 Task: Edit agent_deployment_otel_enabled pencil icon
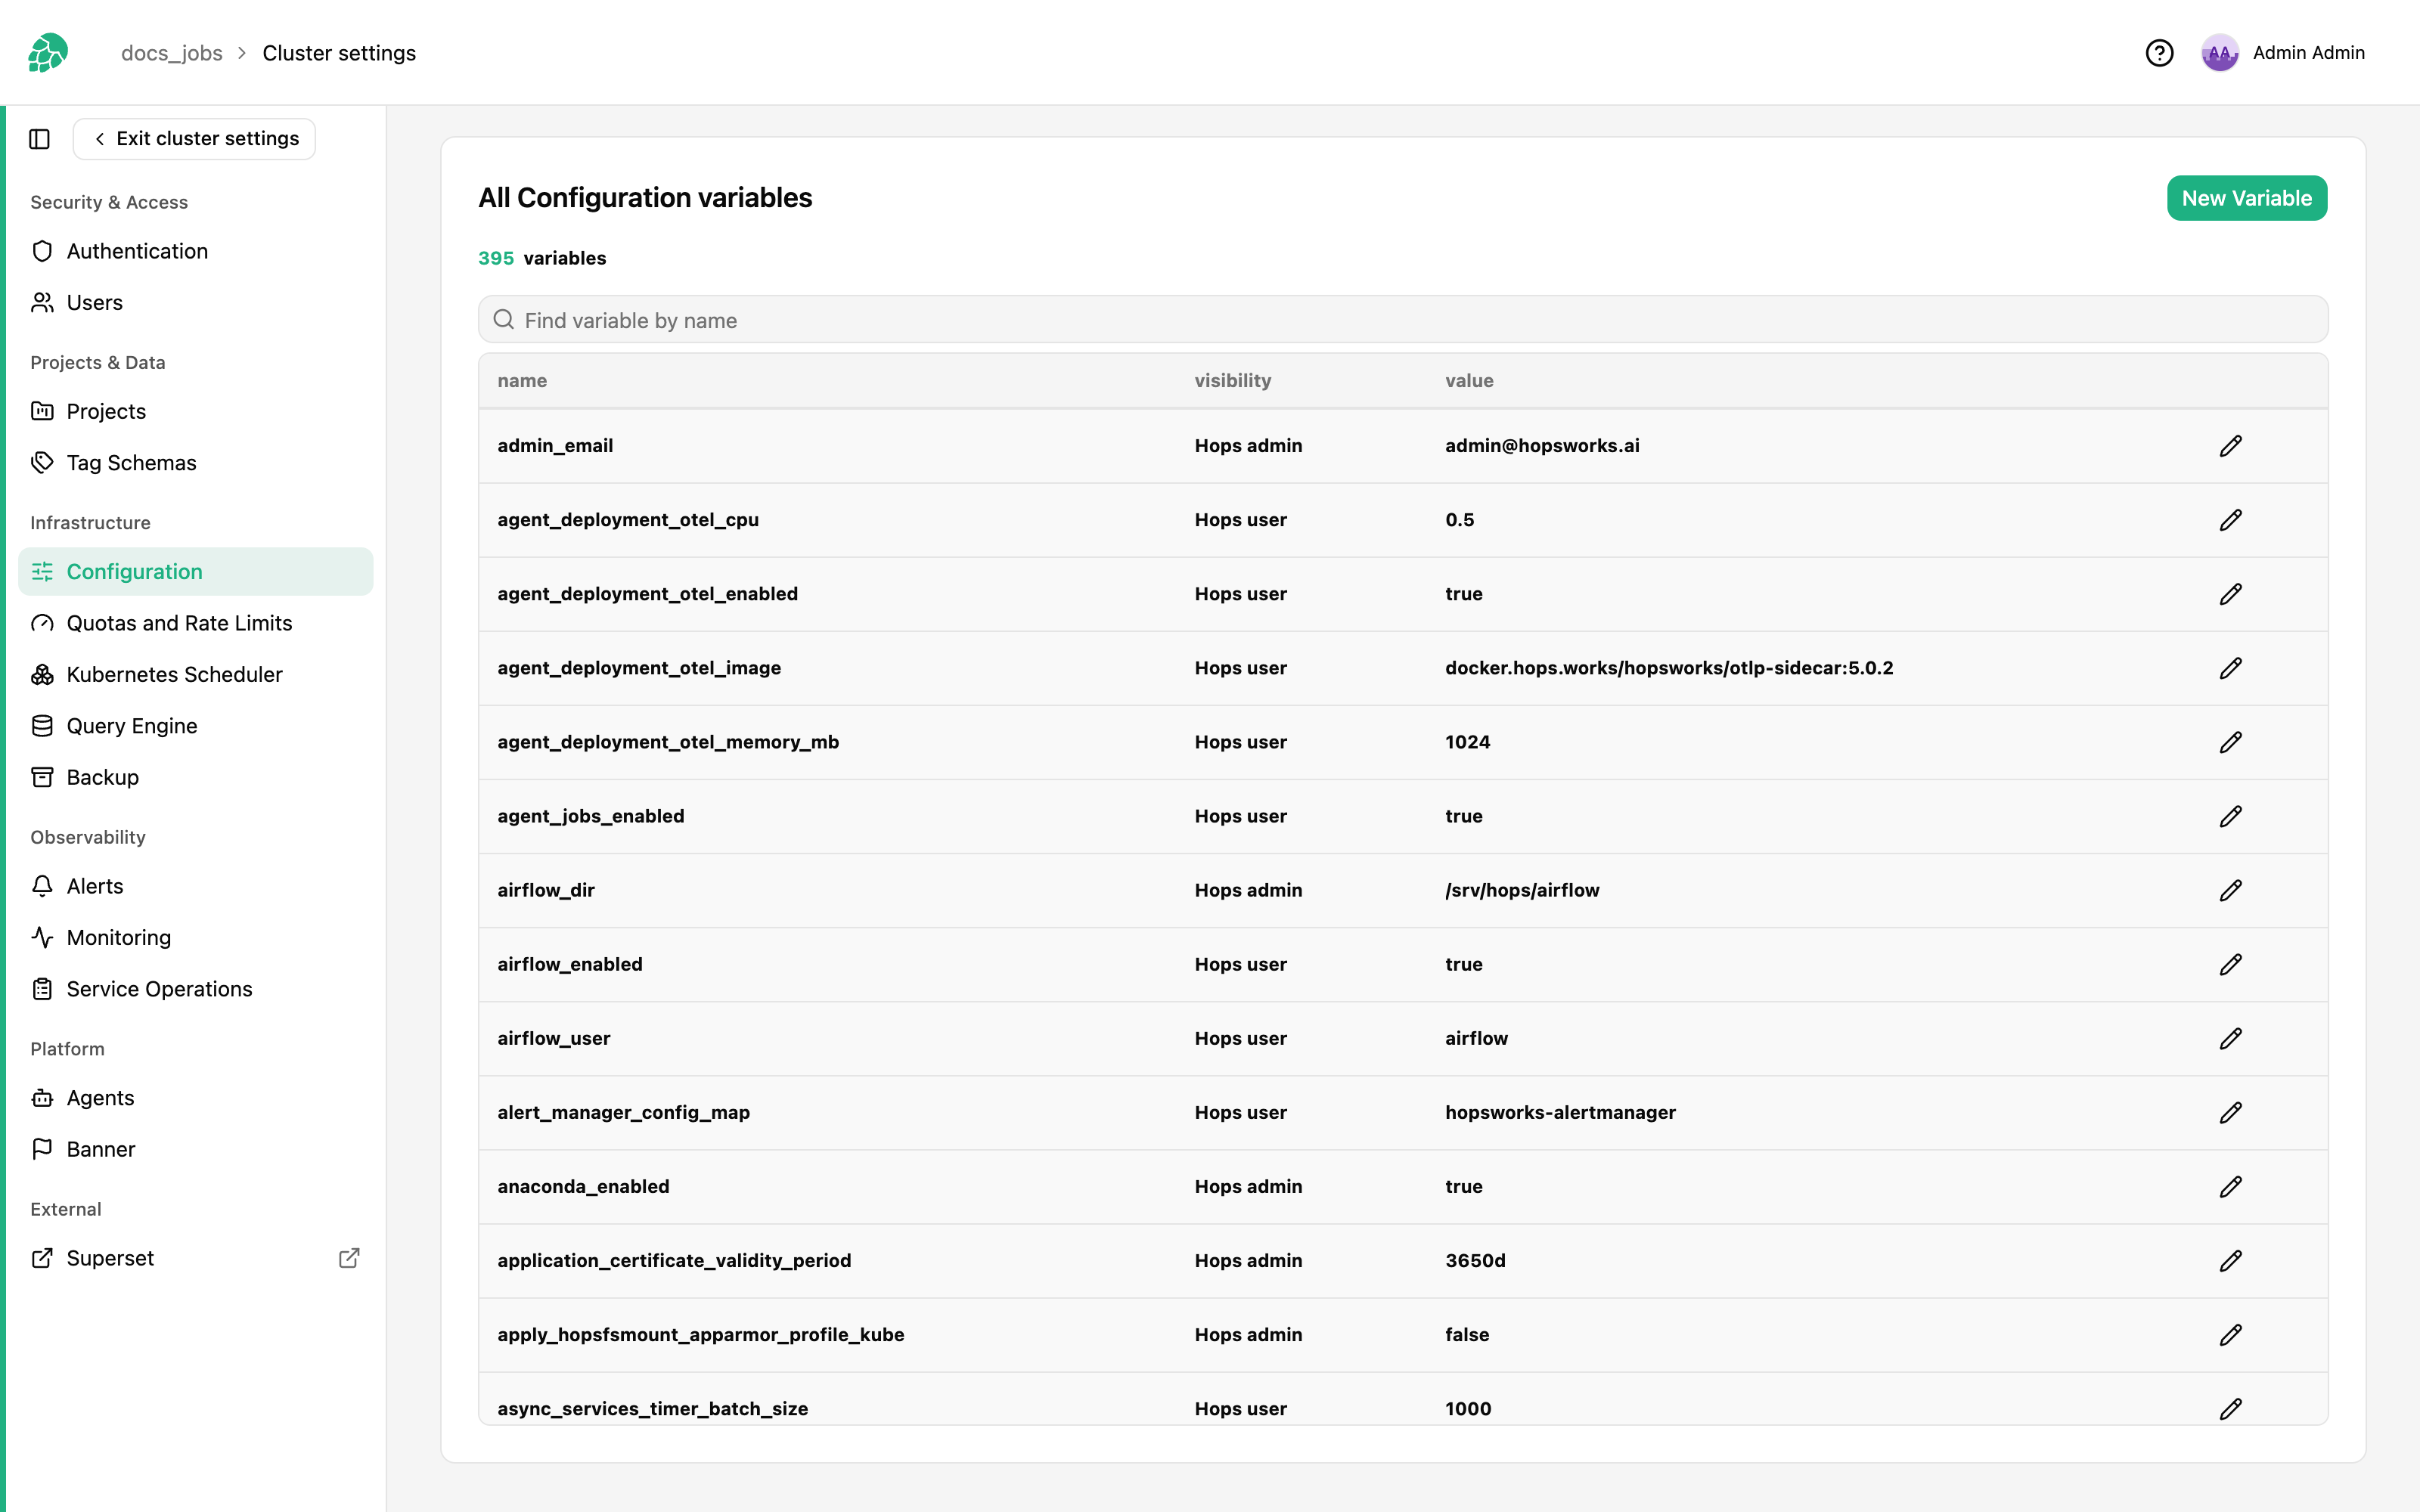2231,594
